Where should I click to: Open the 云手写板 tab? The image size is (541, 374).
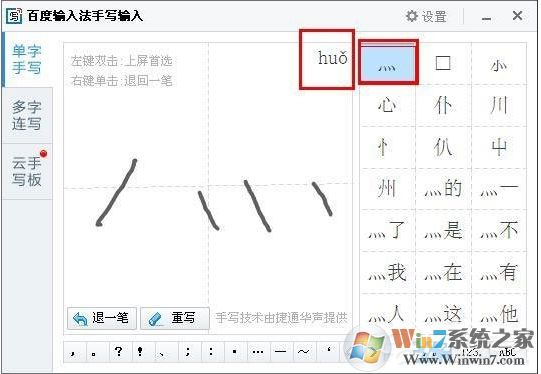[27, 171]
